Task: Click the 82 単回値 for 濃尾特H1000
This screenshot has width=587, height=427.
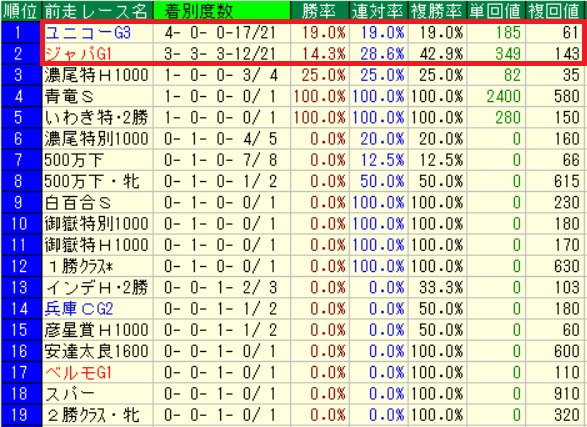Action: tap(512, 75)
